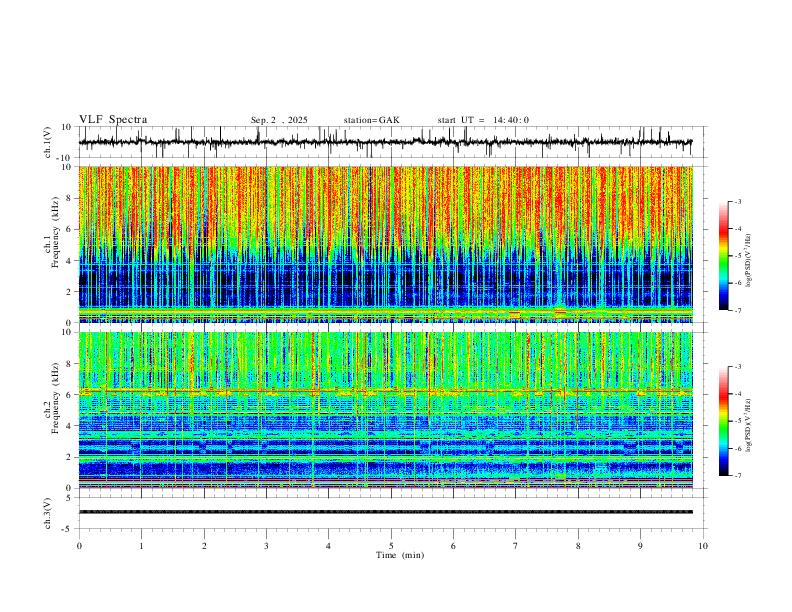Click the ch.3(V) axis label
Viewport: 792px width, 612px height.
click(x=48, y=513)
